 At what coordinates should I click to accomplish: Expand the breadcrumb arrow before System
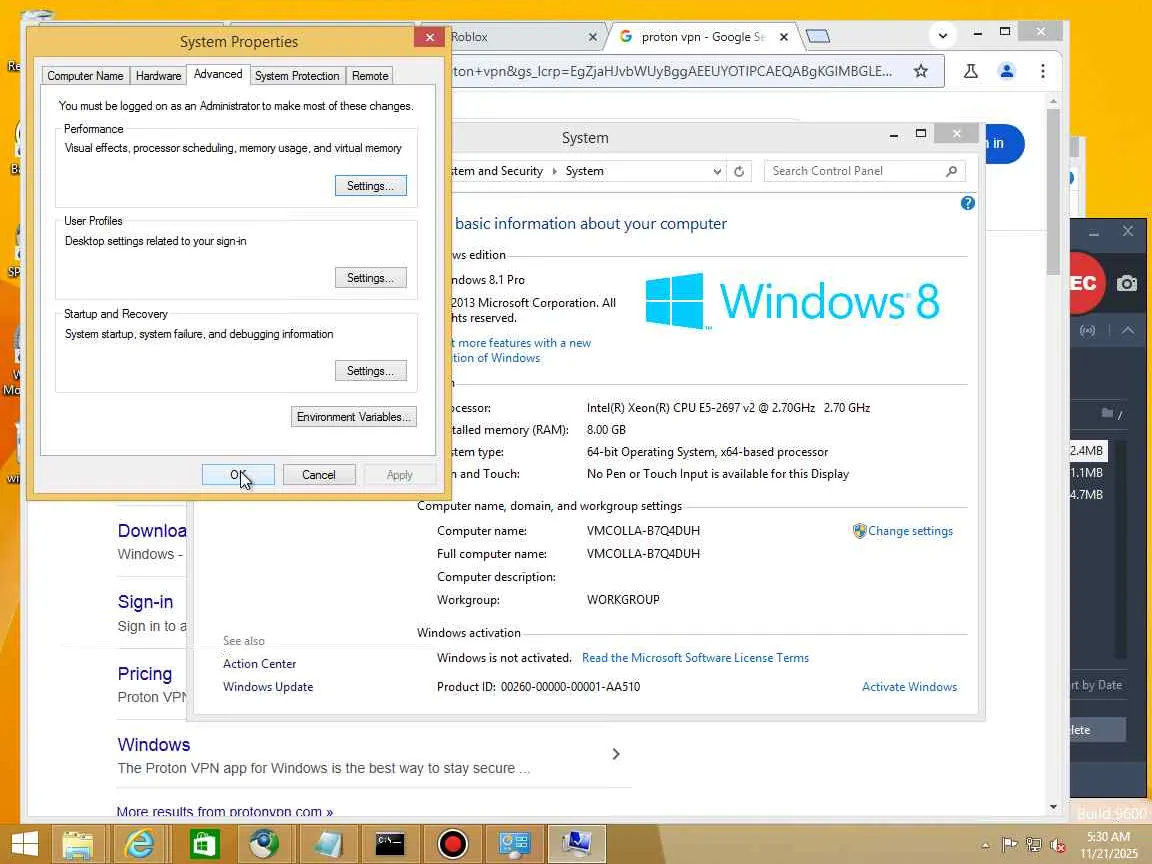pos(554,171)
